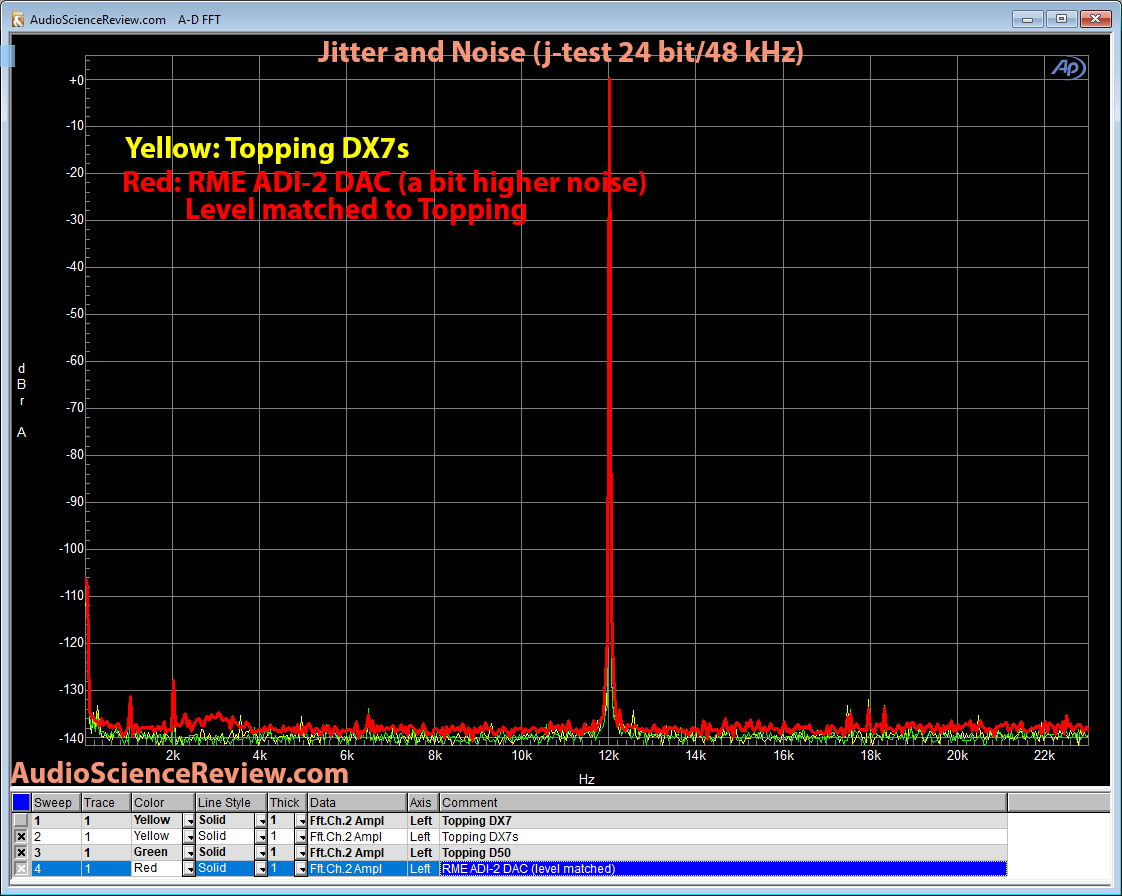
Task: Open Thick dropdown for Topping DX7s row
Action: click(301, 837)
